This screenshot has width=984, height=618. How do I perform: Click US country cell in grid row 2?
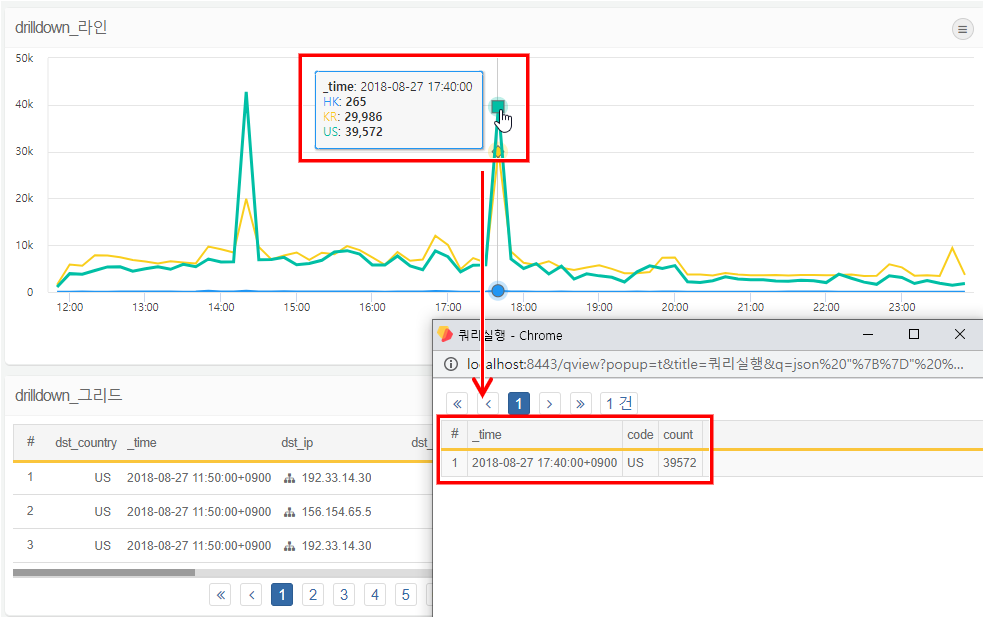(x=102, y=512)
